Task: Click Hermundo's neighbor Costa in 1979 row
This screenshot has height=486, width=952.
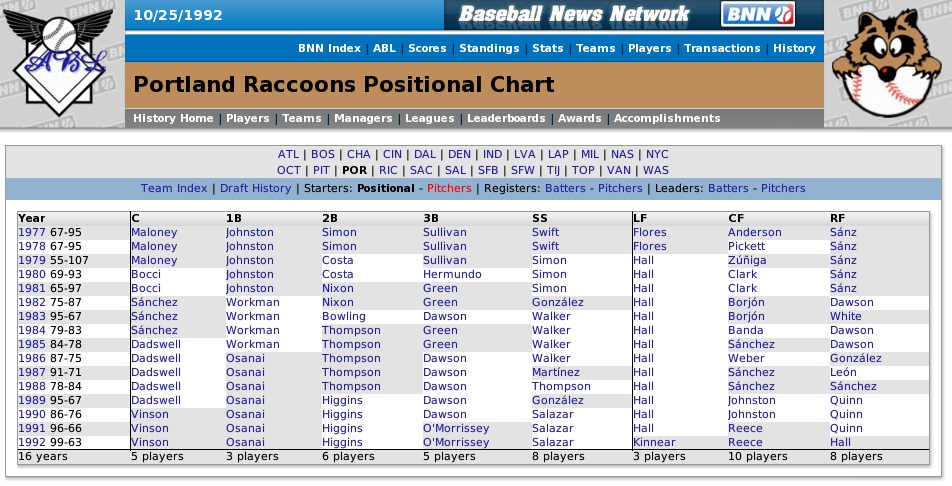Action: [x=338, y=260]
